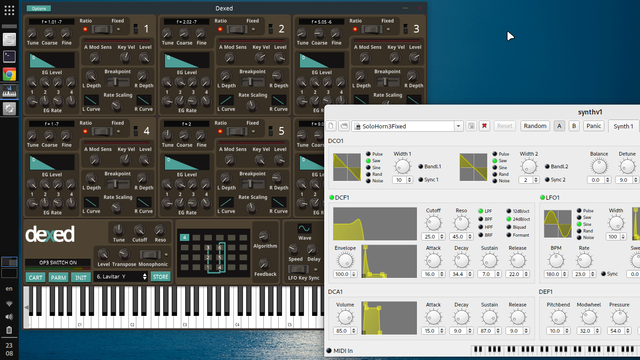Click the Dexed LFO Wave shape display
Screen dimensions: 640x360
pyautogui.click(x=304, y=228)
